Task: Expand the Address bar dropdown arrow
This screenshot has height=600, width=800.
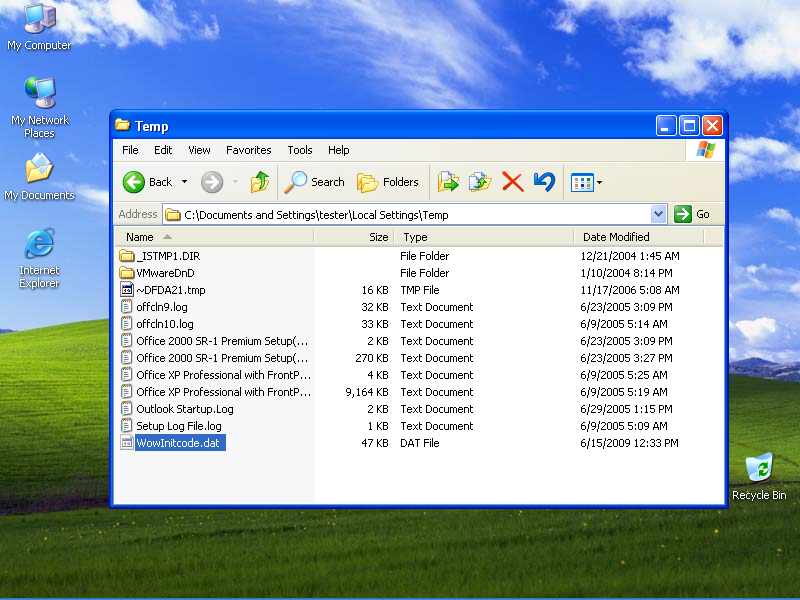Action: pos(658,214)
